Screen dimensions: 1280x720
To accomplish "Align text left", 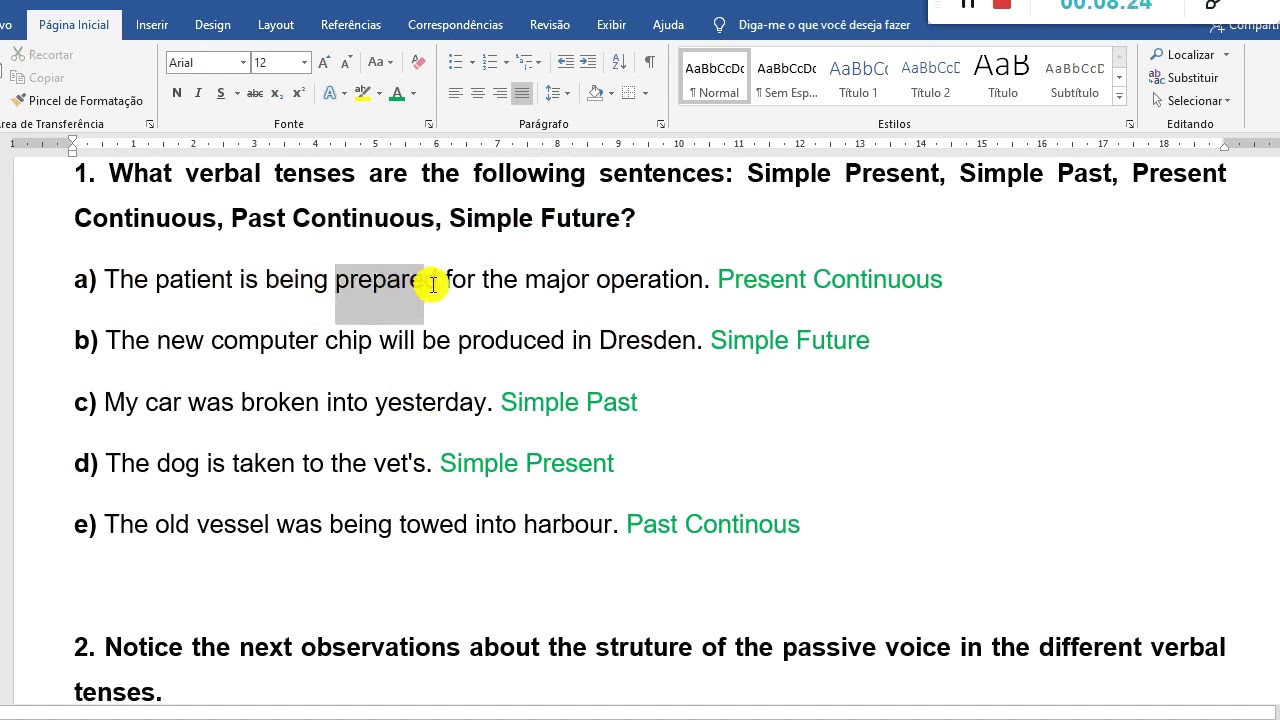I will [455, 94].
